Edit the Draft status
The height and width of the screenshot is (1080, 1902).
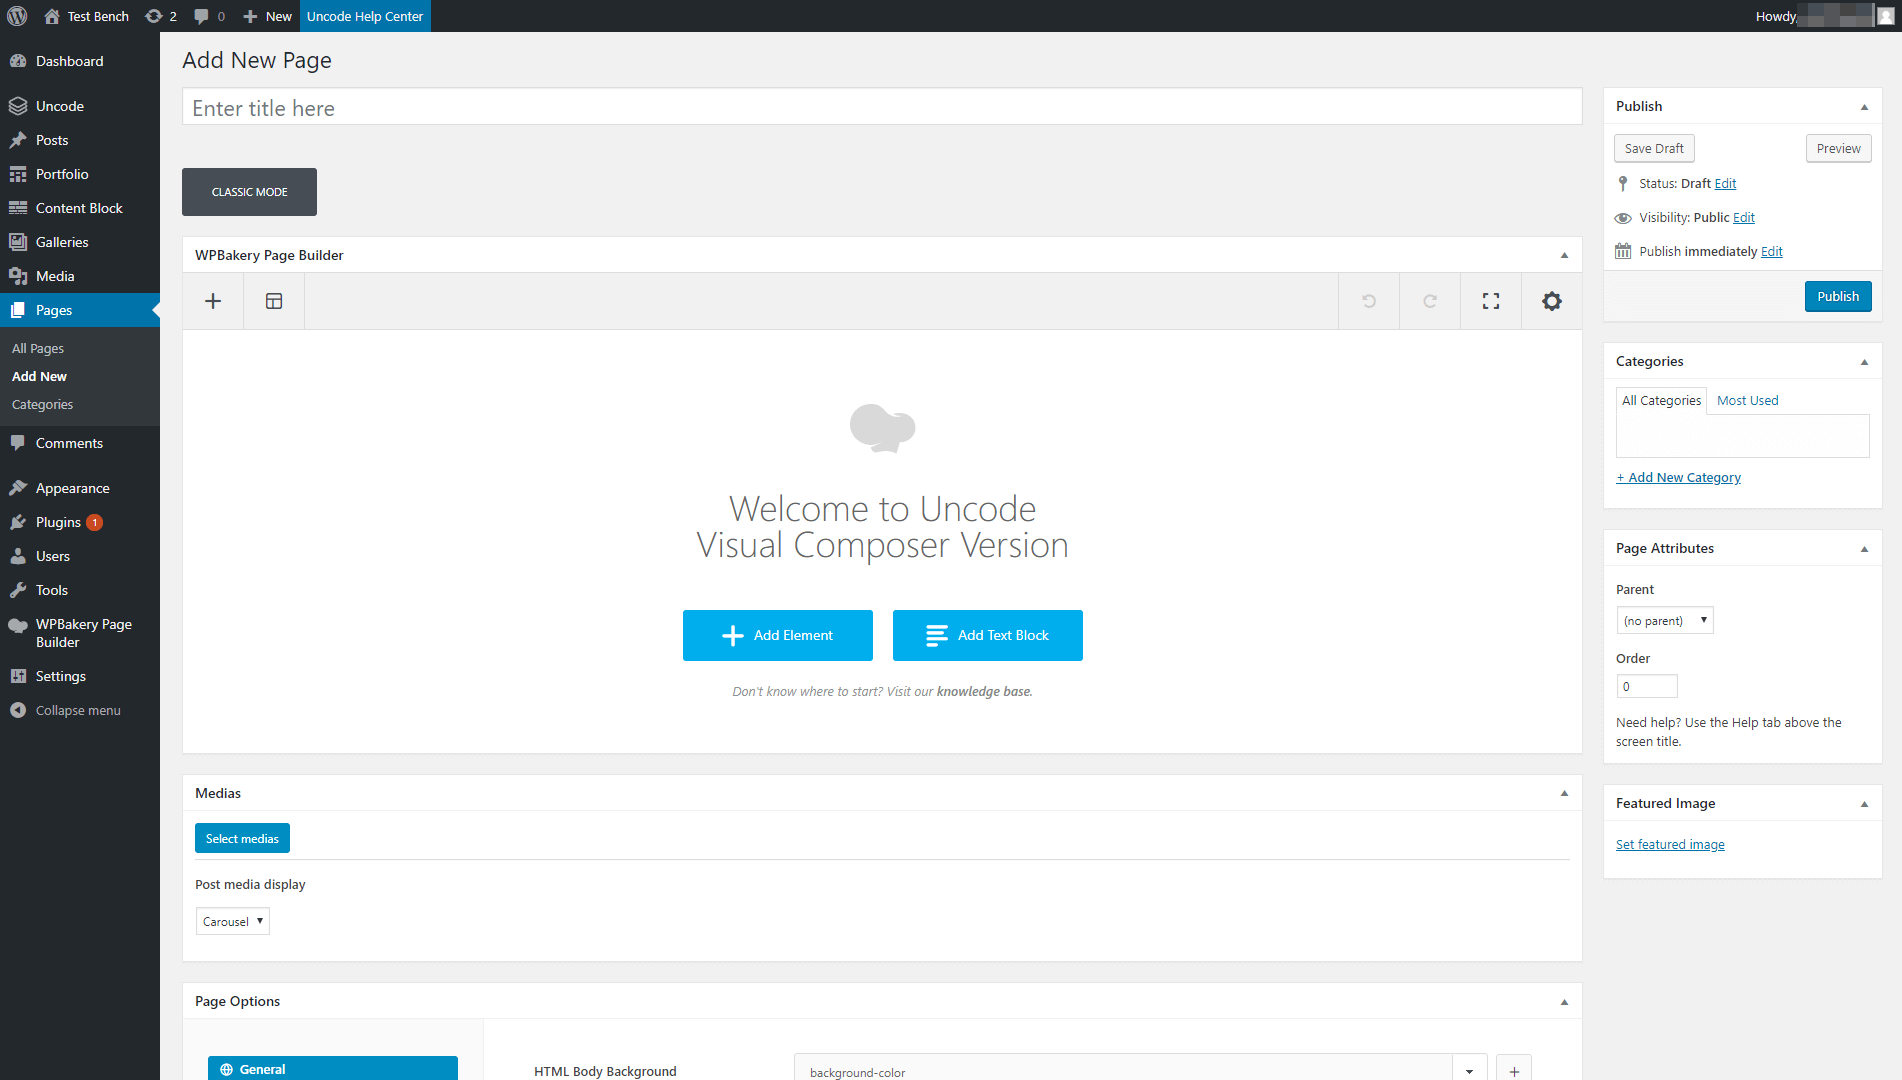pos(1725,183)
